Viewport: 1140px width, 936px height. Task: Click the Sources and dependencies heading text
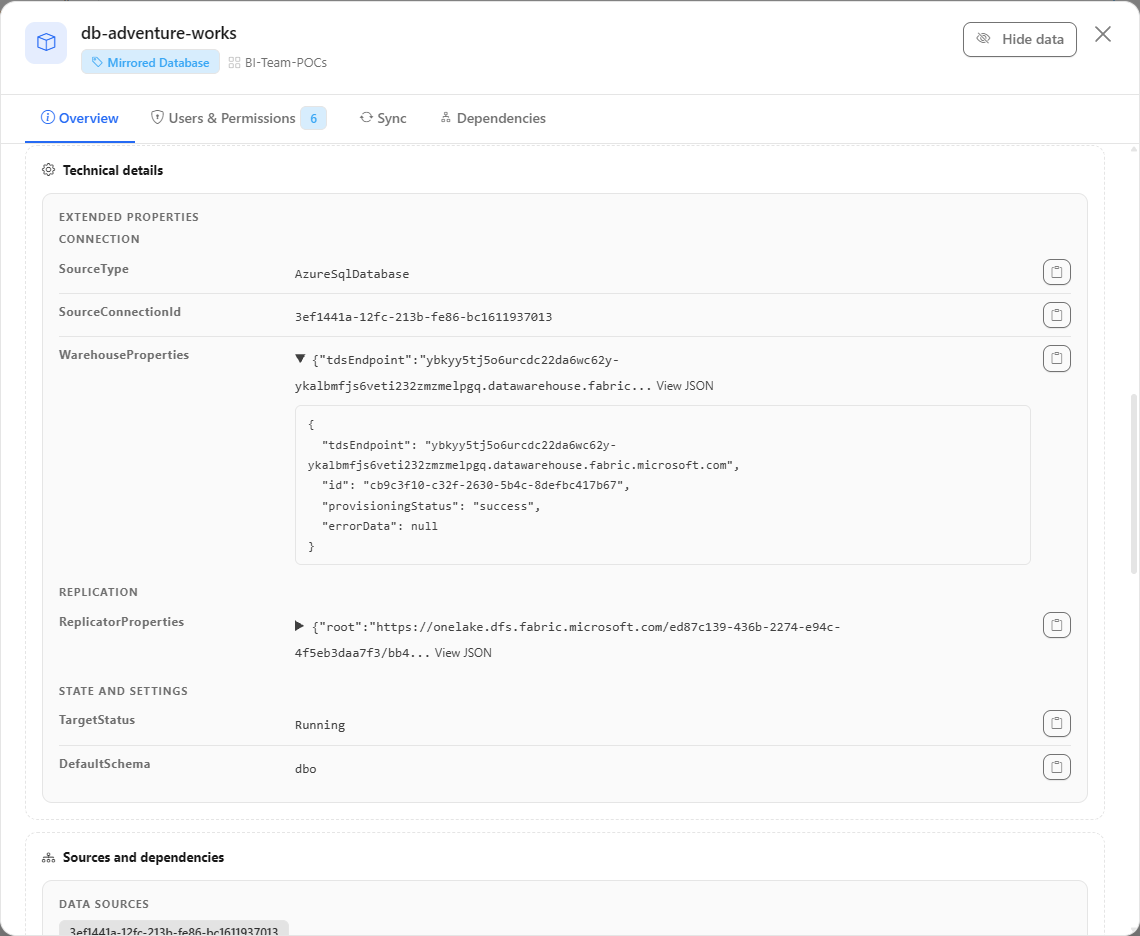[x=143, y=857]
